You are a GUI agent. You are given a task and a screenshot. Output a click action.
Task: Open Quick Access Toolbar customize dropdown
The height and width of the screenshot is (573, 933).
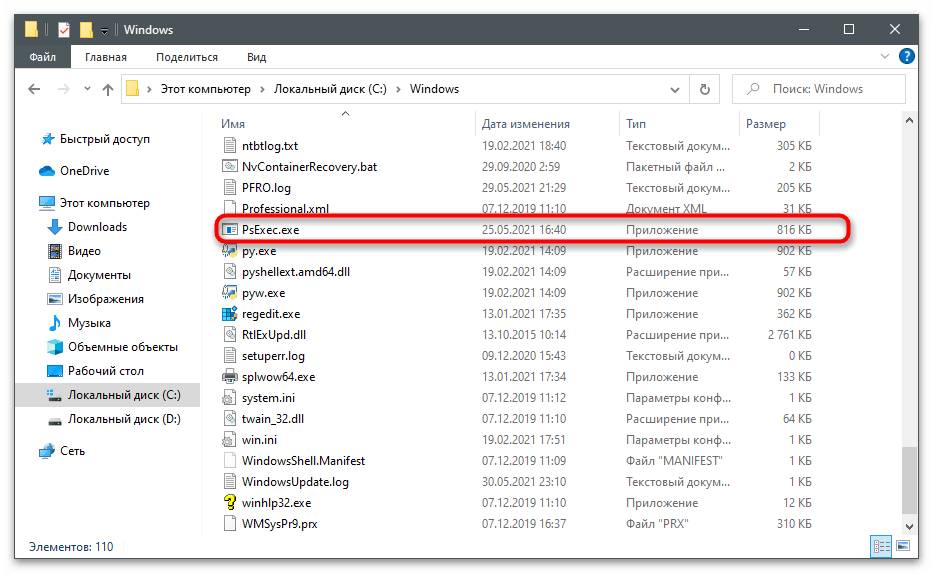104,31
